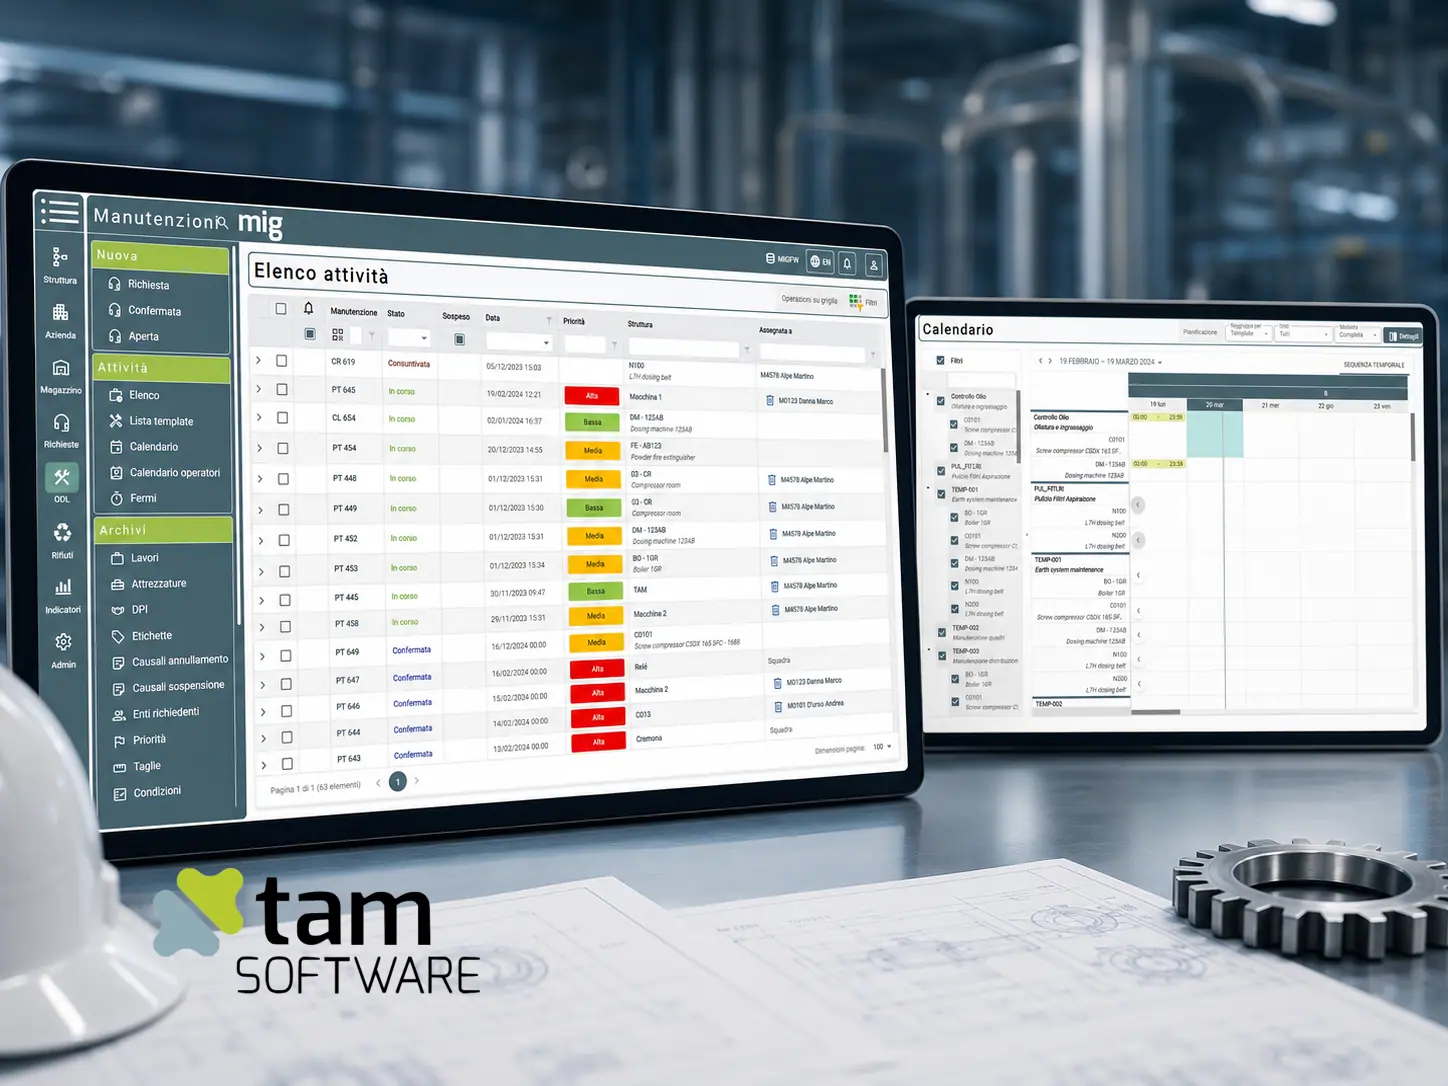Click the QR code icon under Manutenzione

(338, 335)
